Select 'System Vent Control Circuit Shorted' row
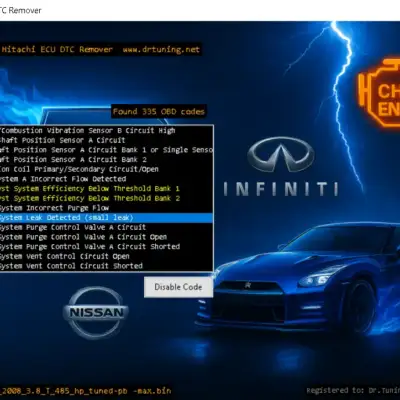Screen dimensions: 400x400 106,266
